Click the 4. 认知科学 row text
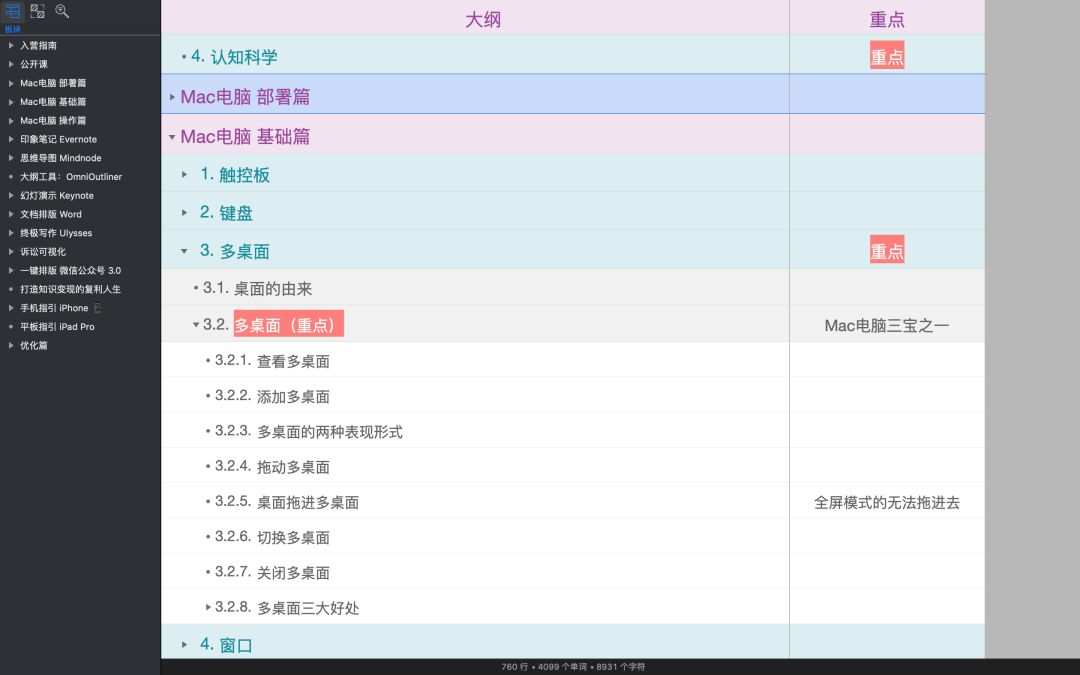The height and width of the screenshot is (675, 1080). click(234, 56)
